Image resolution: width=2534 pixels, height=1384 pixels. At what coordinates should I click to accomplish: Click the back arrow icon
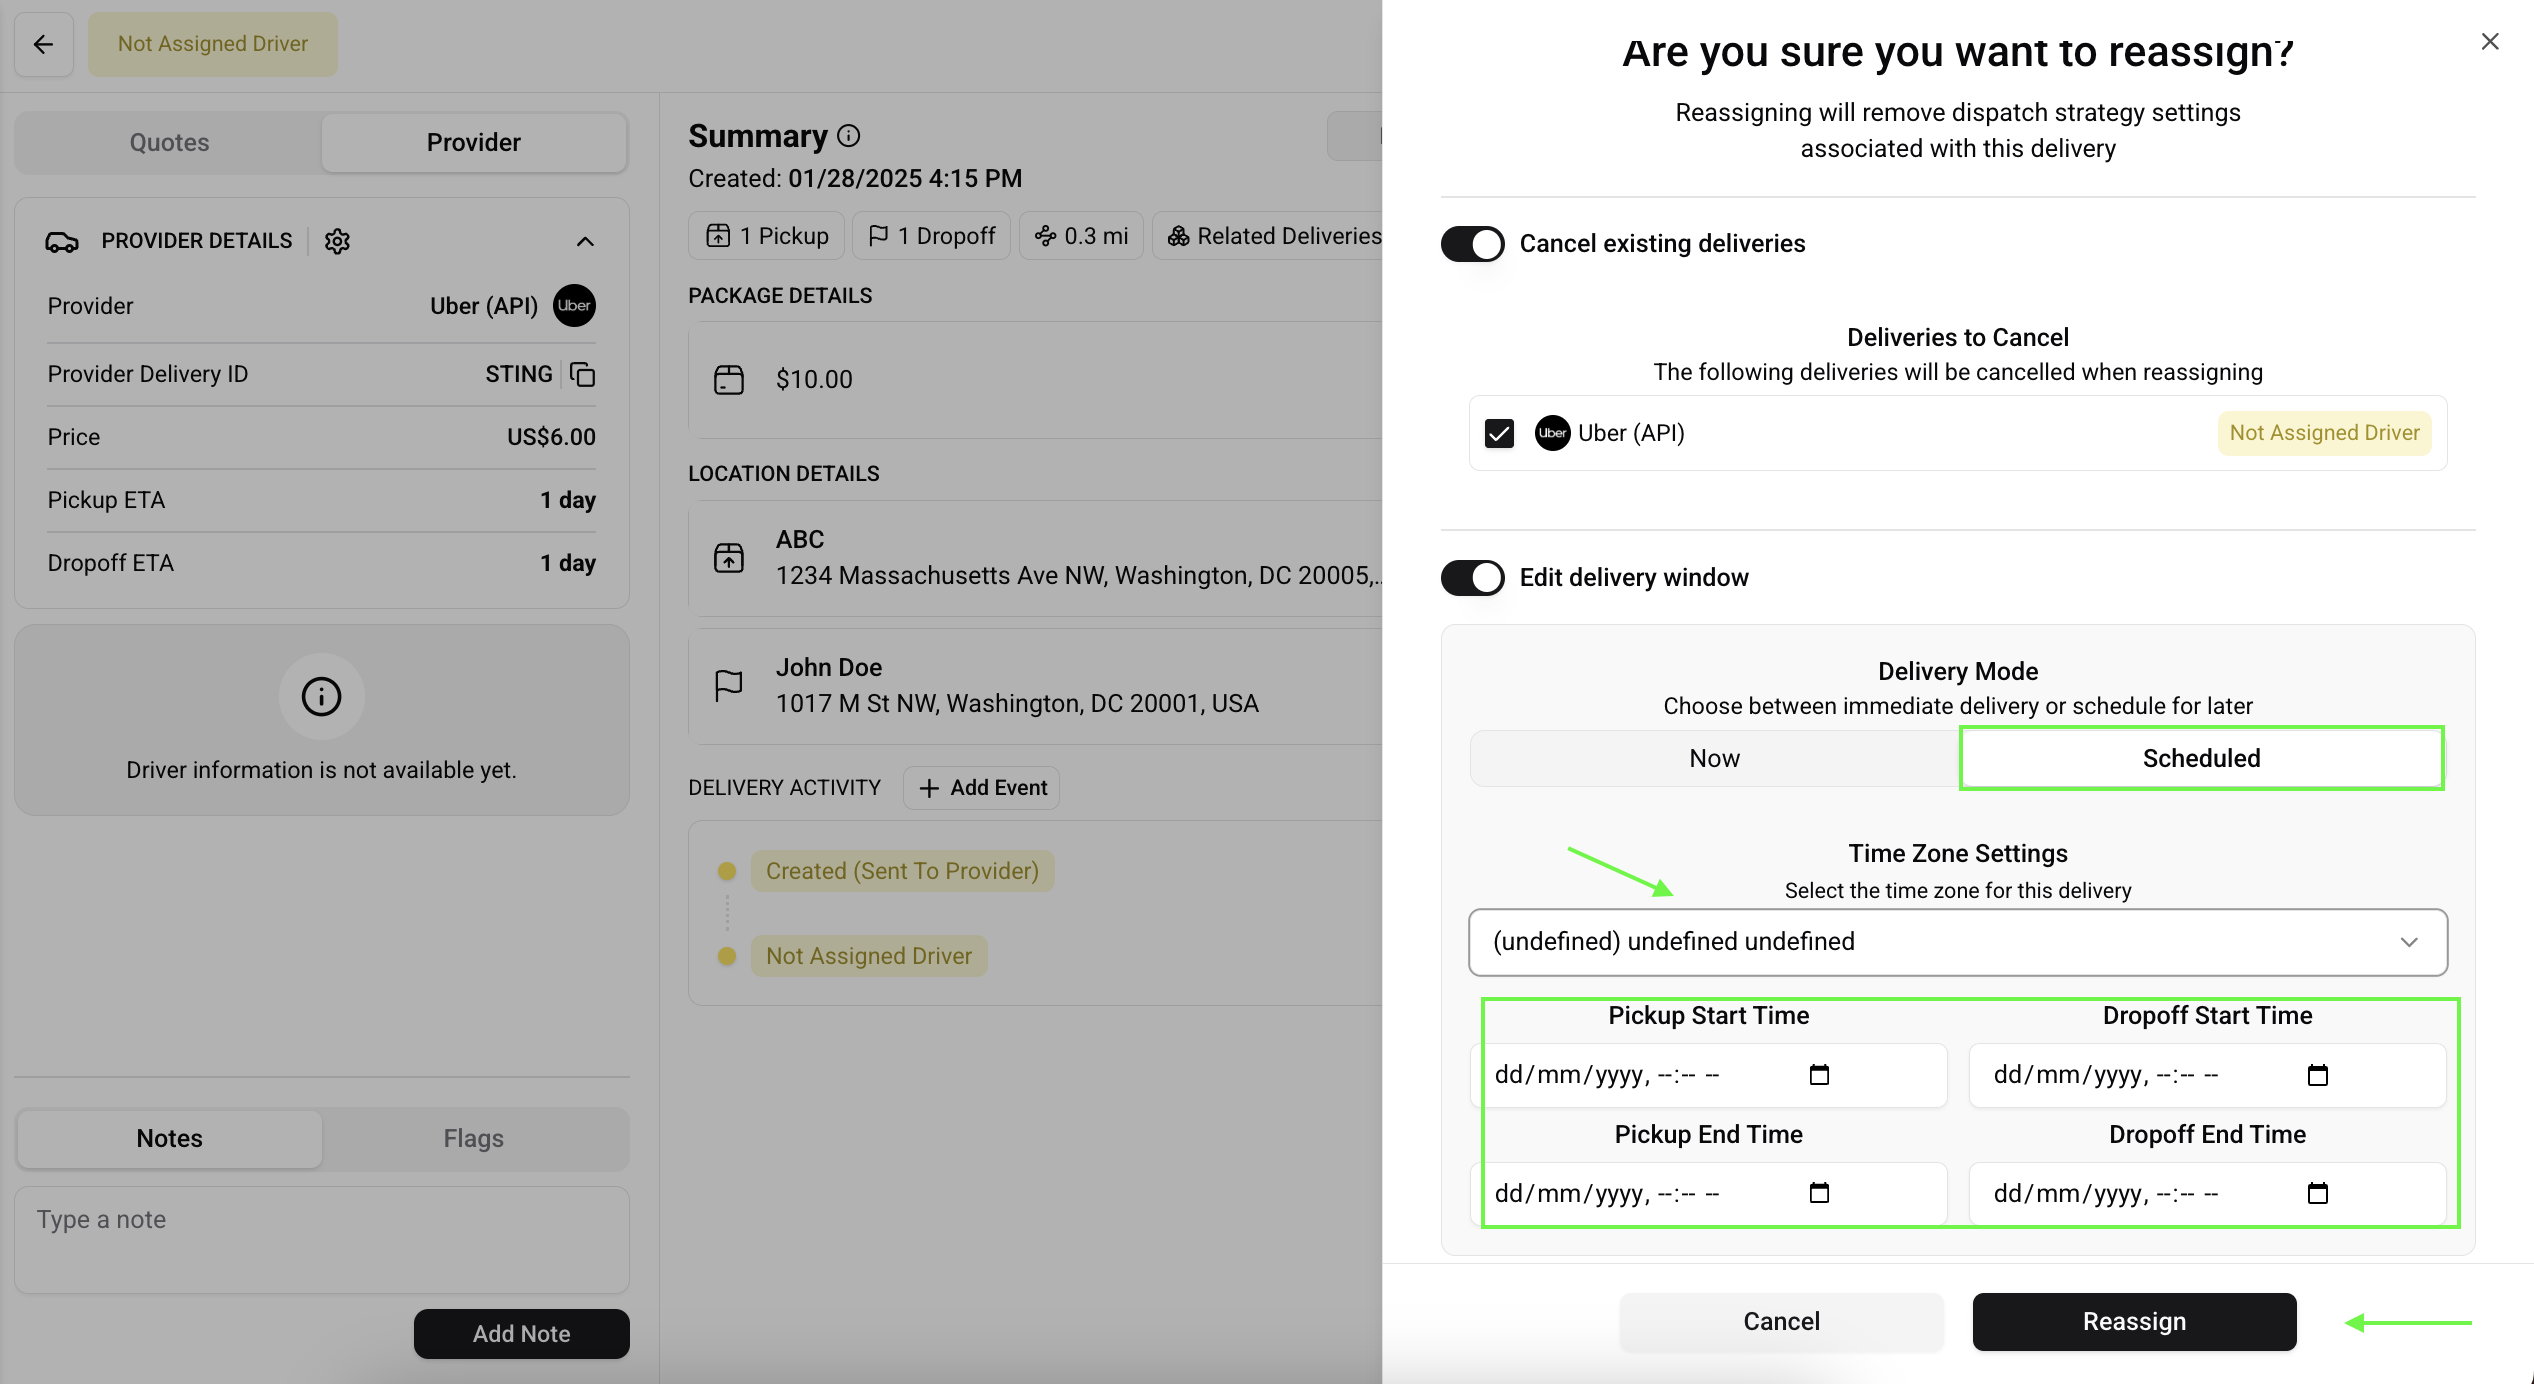(x=43, y=44)
